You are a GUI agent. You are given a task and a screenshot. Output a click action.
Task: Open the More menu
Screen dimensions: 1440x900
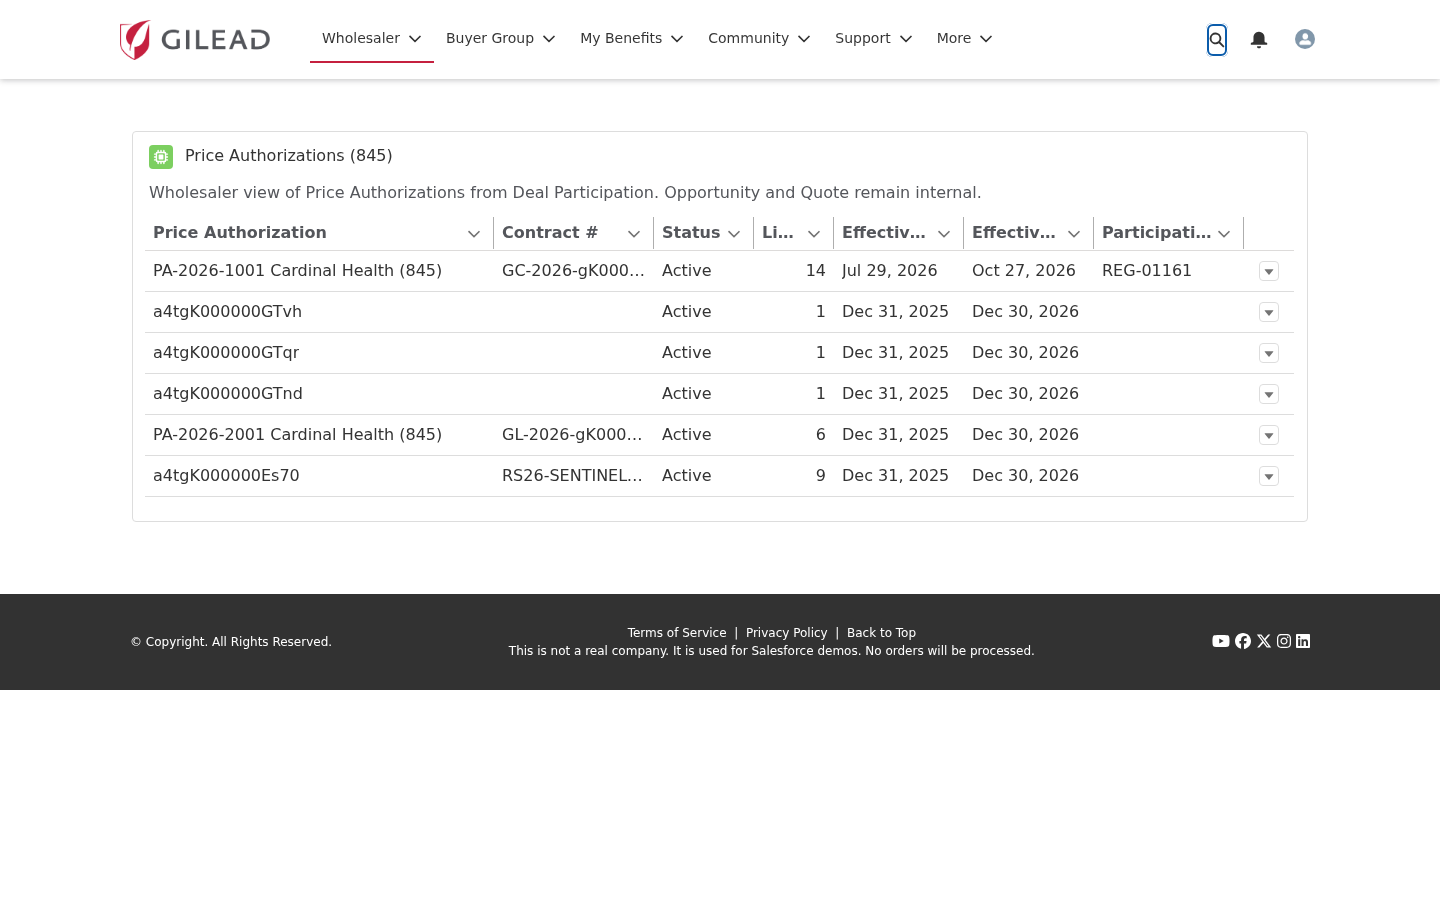[965, 38]
